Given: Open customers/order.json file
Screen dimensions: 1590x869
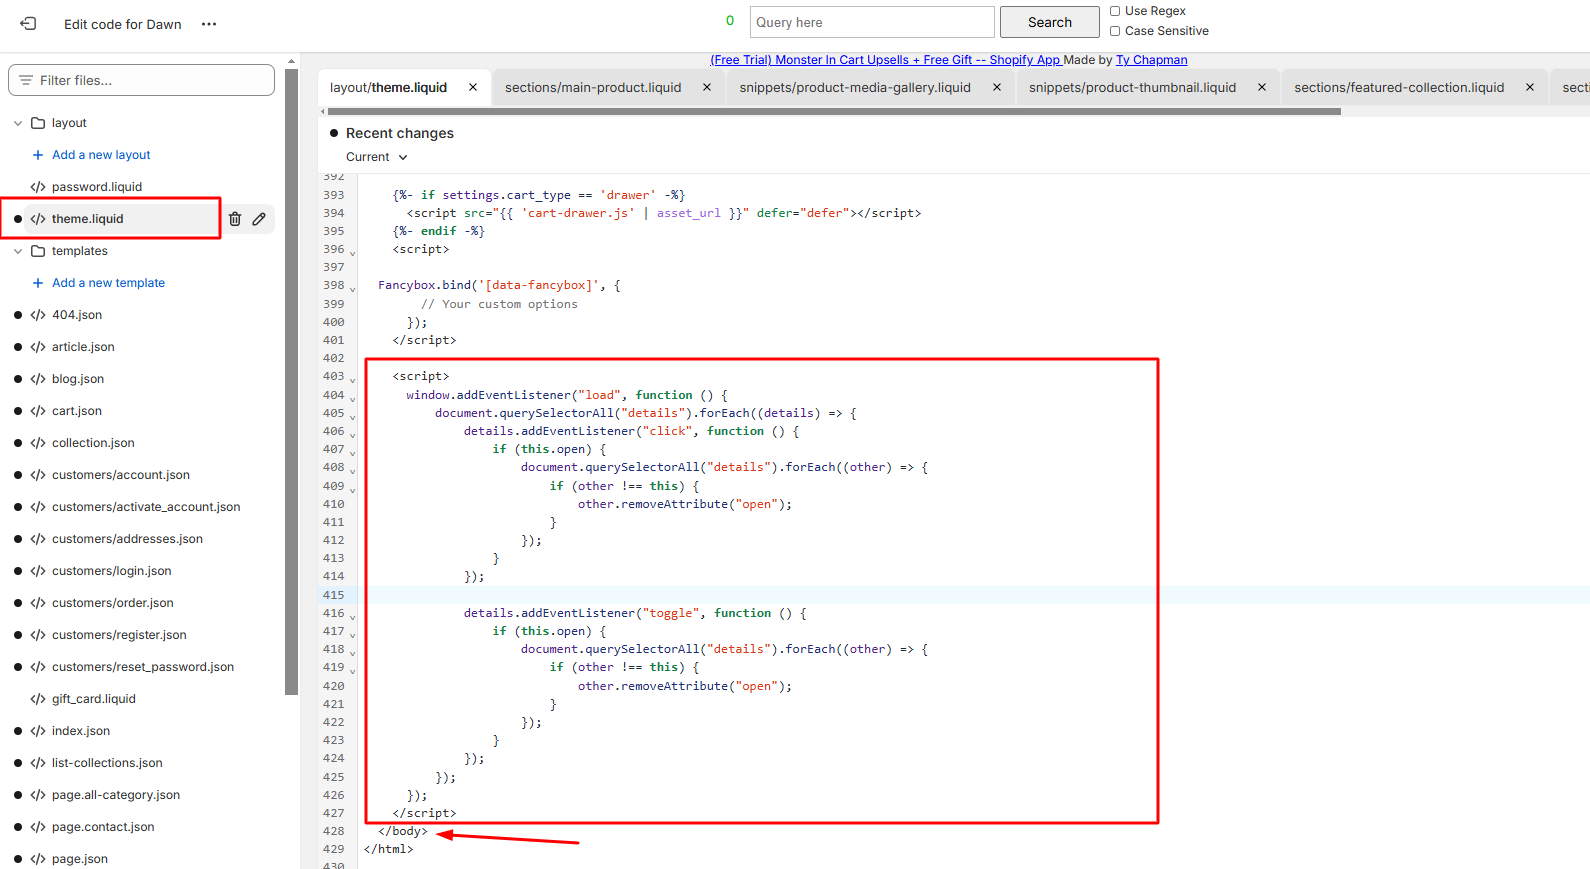Looking at the screenshot, I should 113,603.
